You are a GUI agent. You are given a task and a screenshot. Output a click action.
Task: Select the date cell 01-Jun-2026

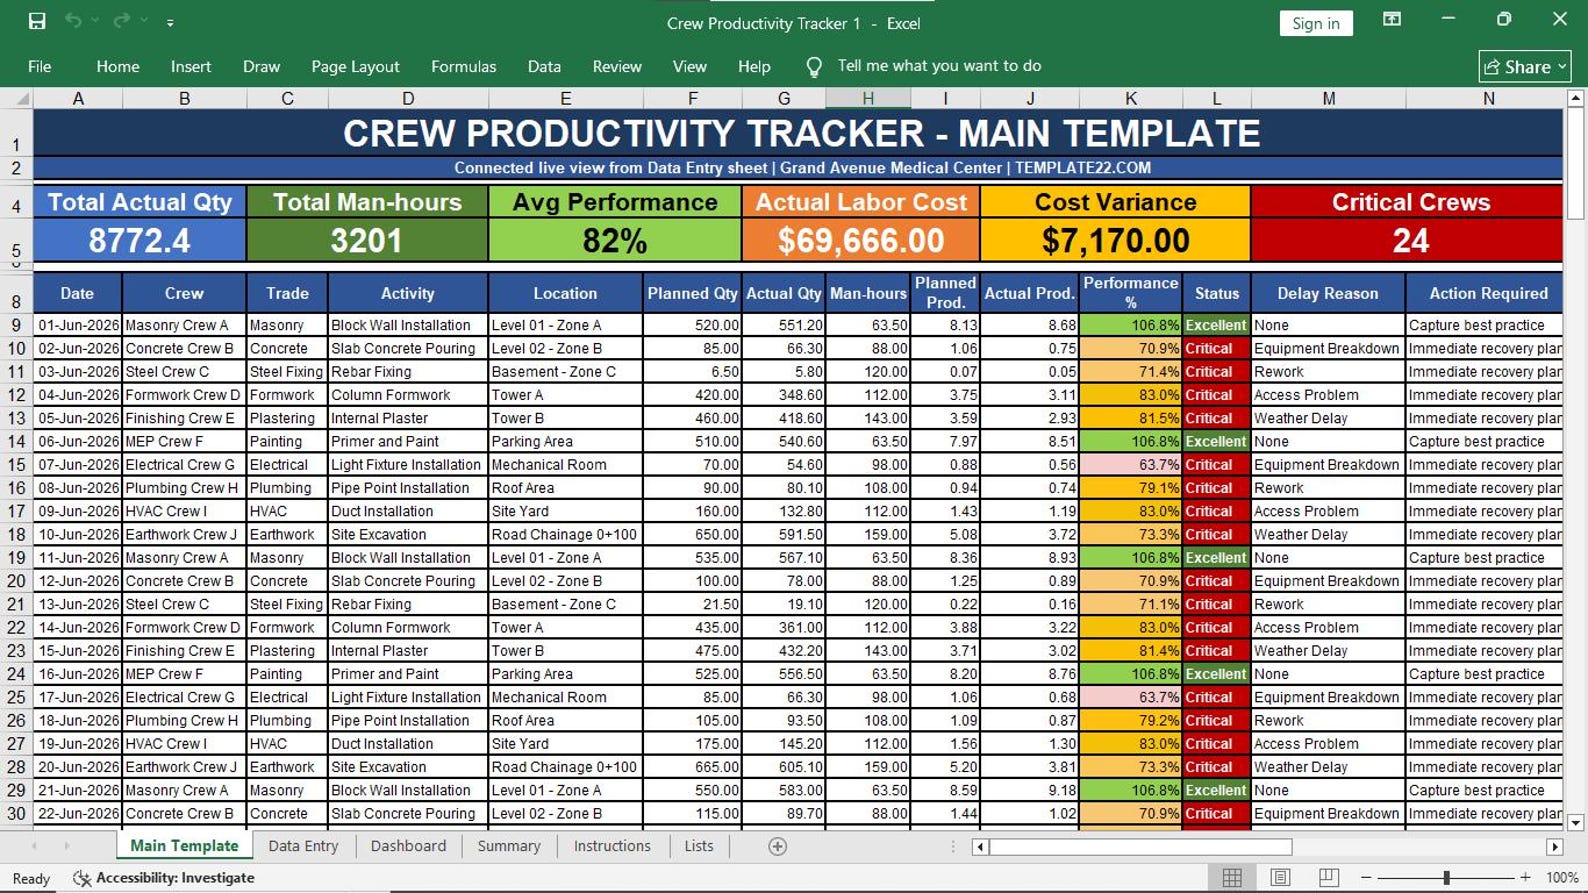[x=78, y=325]
